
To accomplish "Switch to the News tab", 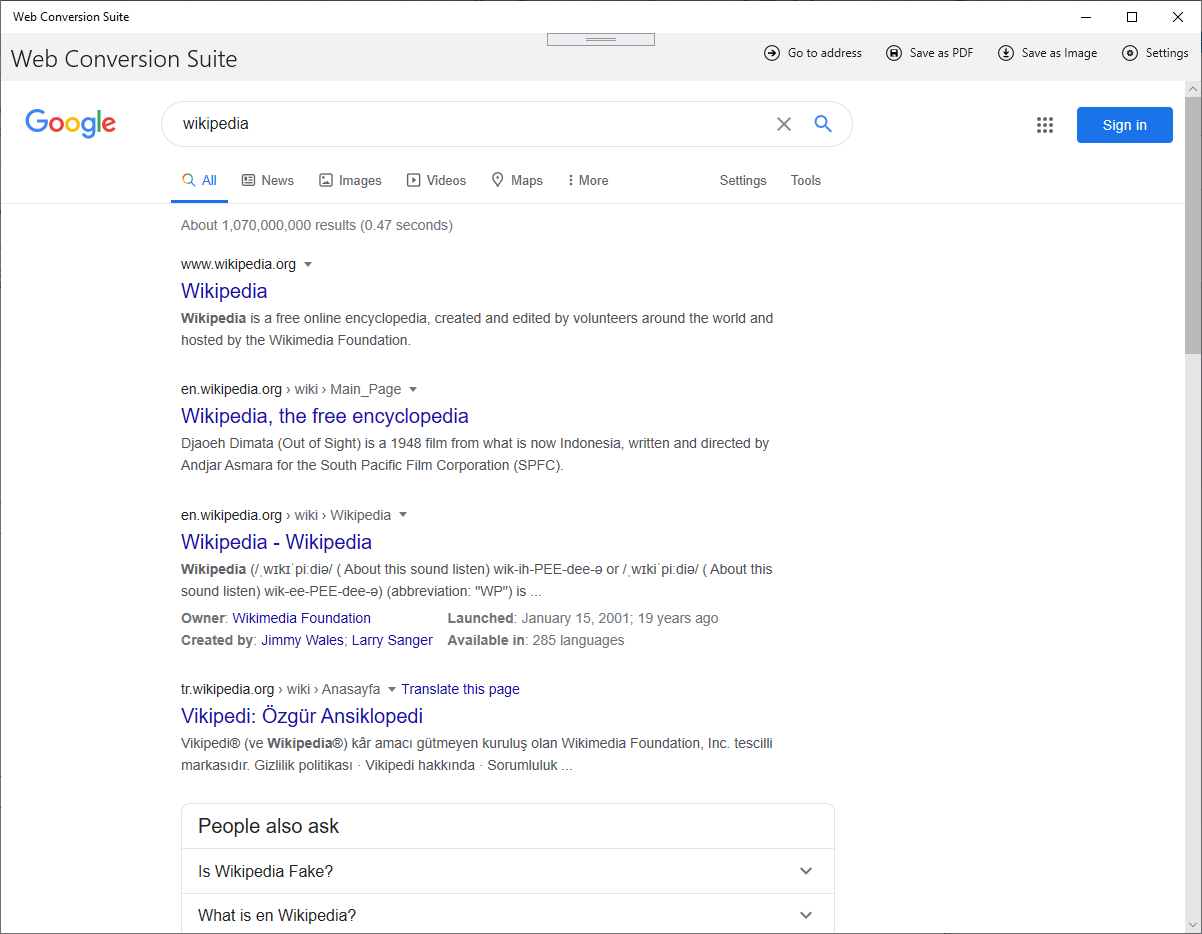I will tap(268, 181).
